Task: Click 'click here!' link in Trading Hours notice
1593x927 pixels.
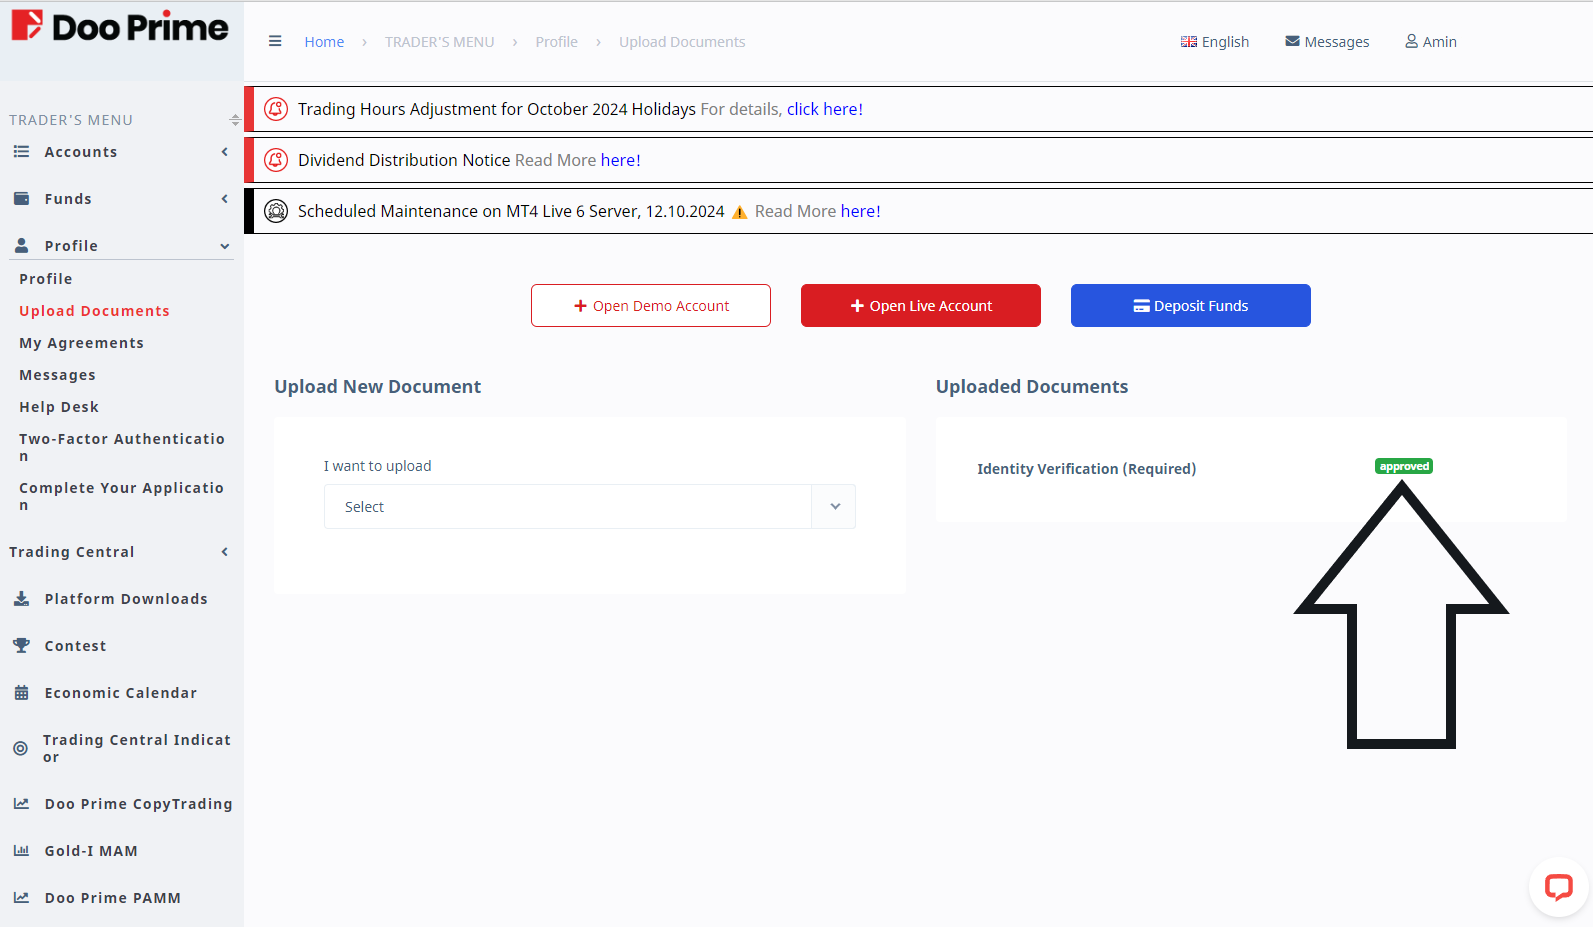Action: coord(825,109)
